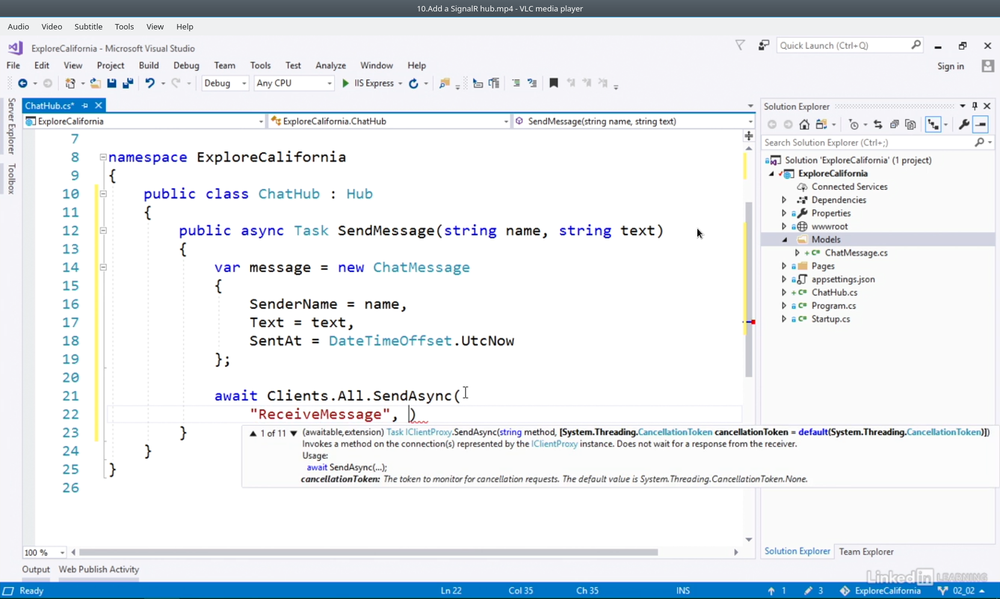
Task: Switch to the Team Explorer tab
Action: click(x=866, y=551)
